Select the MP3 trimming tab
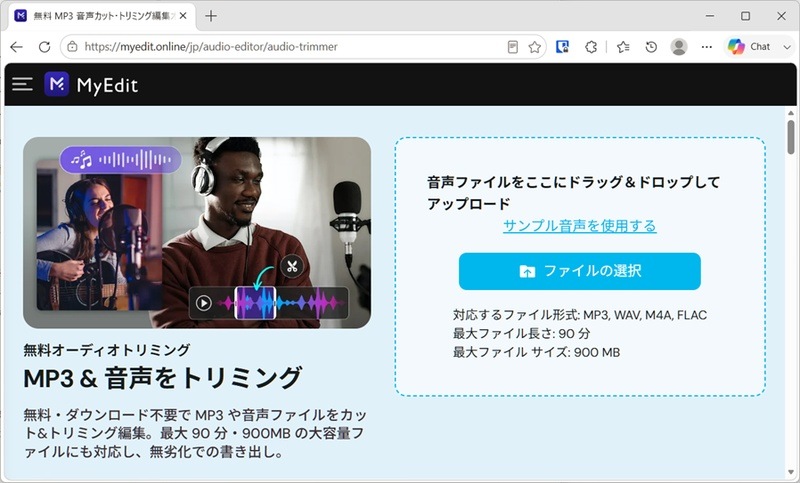The height and width of the screenshot is (483, 800). 102,16
